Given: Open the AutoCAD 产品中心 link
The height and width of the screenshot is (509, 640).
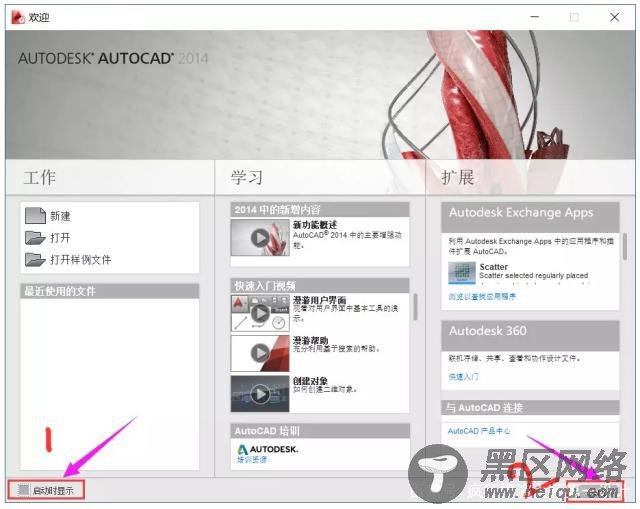Looking at the screenshot, I should (x=479, y=431).
